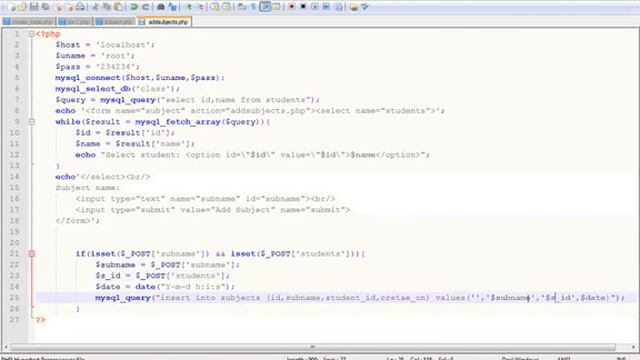Create a new file with New icon
Screen dimensions: 640x360
click(12, 7)
